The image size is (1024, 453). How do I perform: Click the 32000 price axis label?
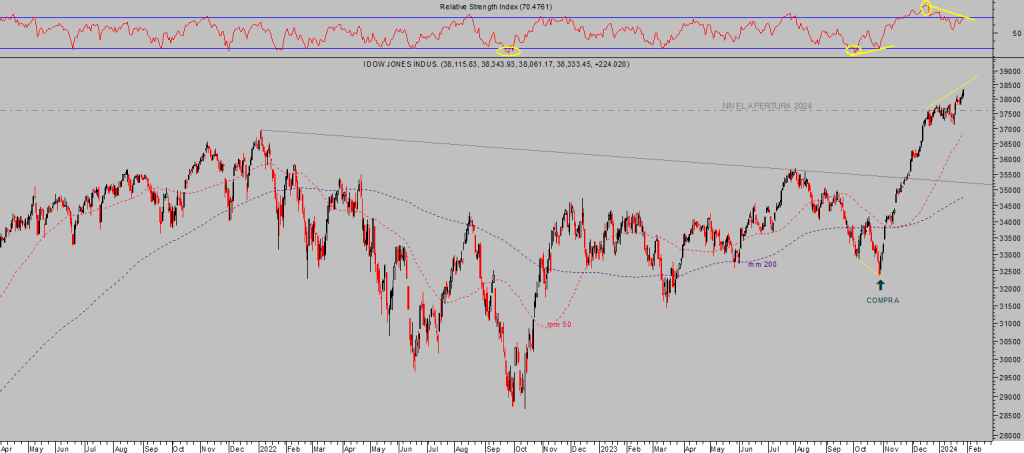(x=1009, y=289)
